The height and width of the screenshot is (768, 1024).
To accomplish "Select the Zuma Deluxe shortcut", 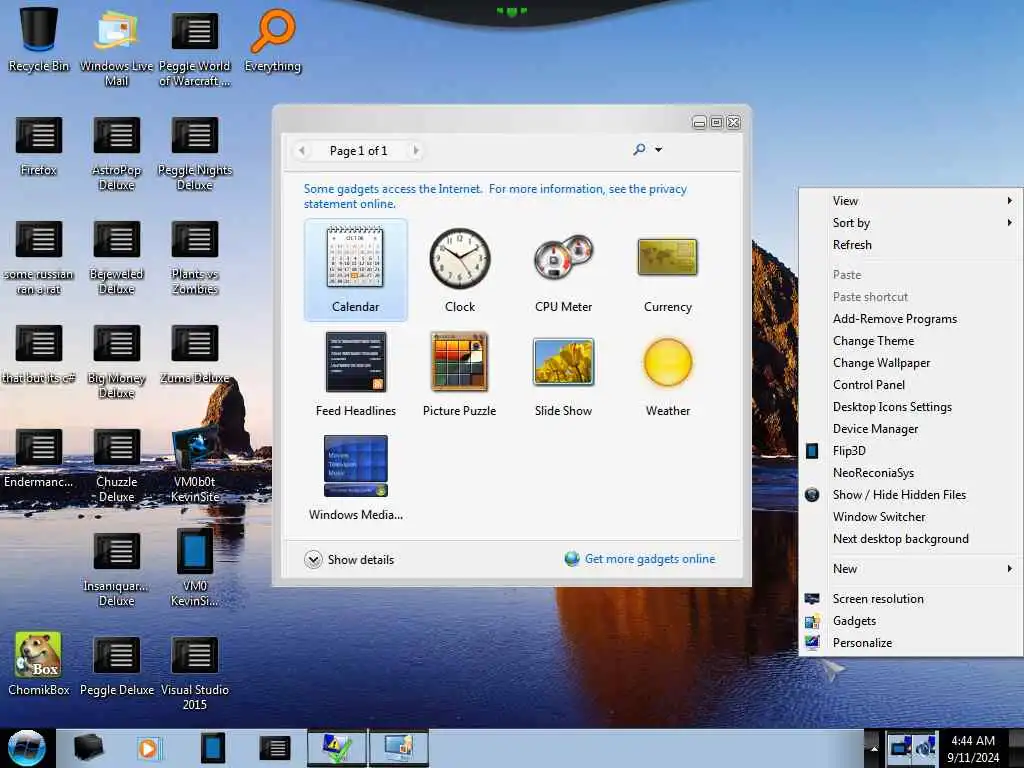I will pos(195,354).
